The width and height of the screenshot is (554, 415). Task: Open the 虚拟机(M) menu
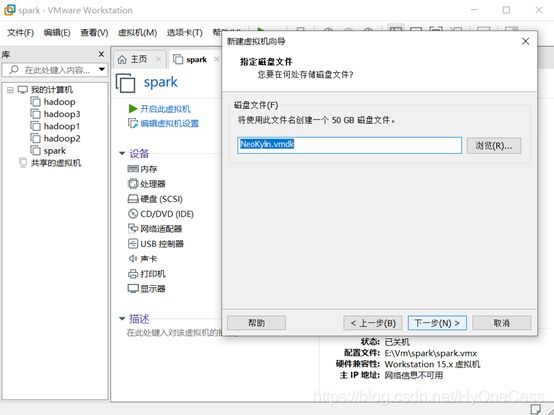click(x=137, y=32)
